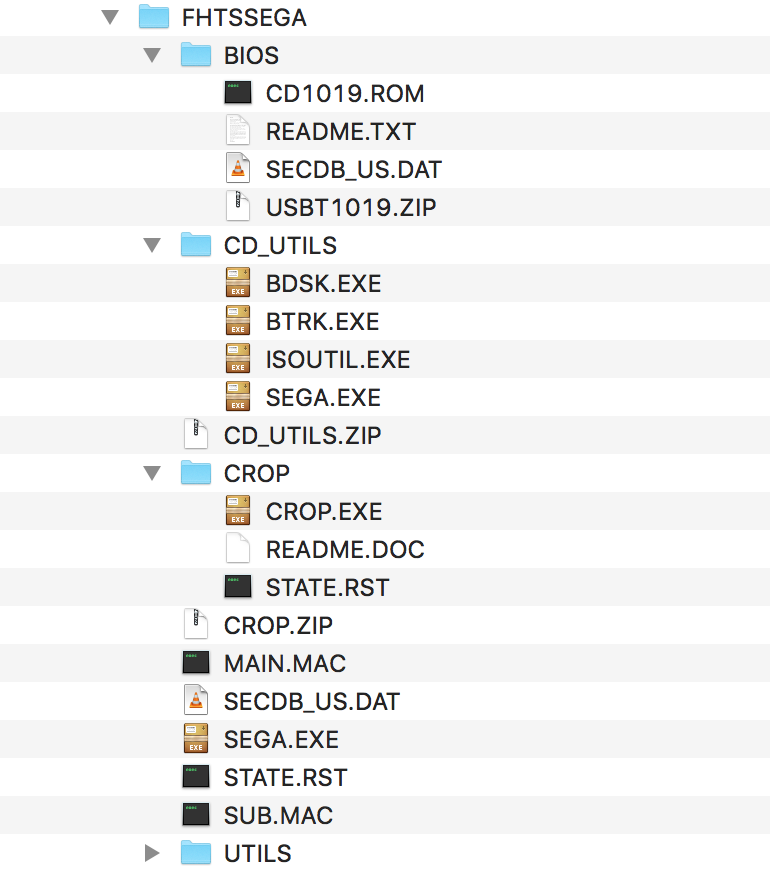Select the STATE.RST name above SUB.MAC
The width and height of the screenshot is (770, 870).
point(285,778)
